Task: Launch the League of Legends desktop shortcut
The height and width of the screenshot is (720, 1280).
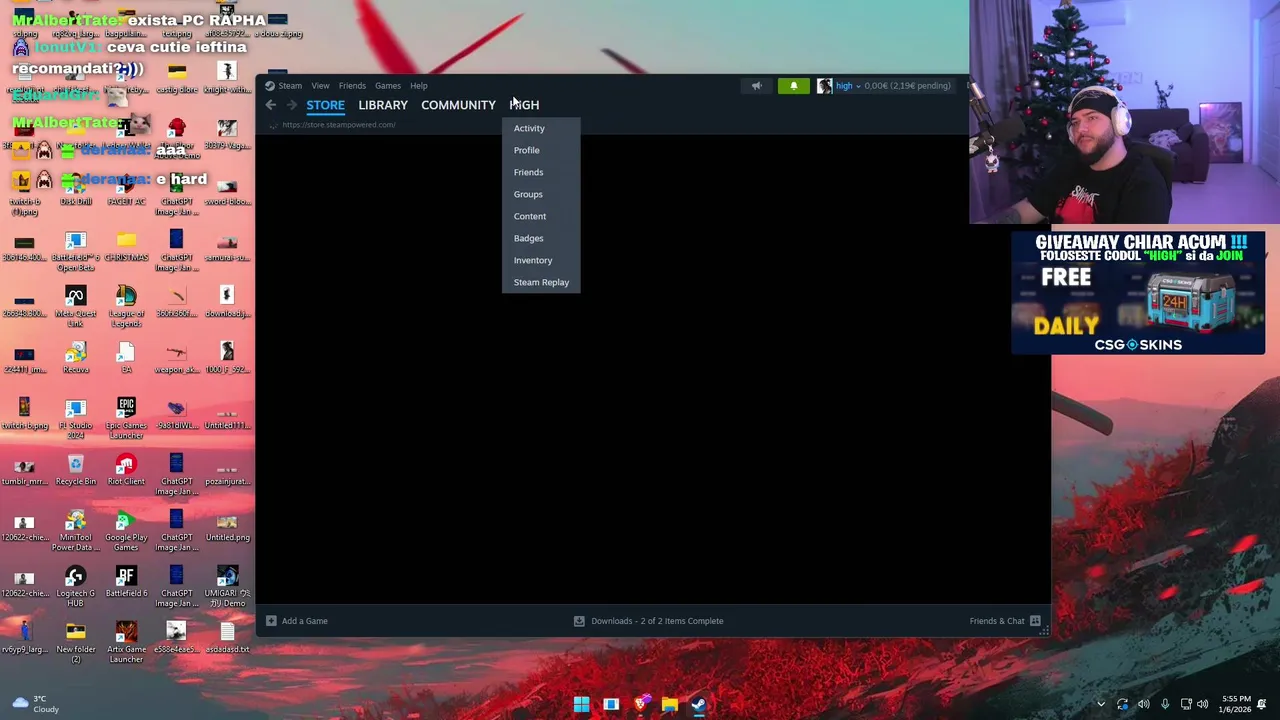Action: pyautogui.click(x=126, y=307)
